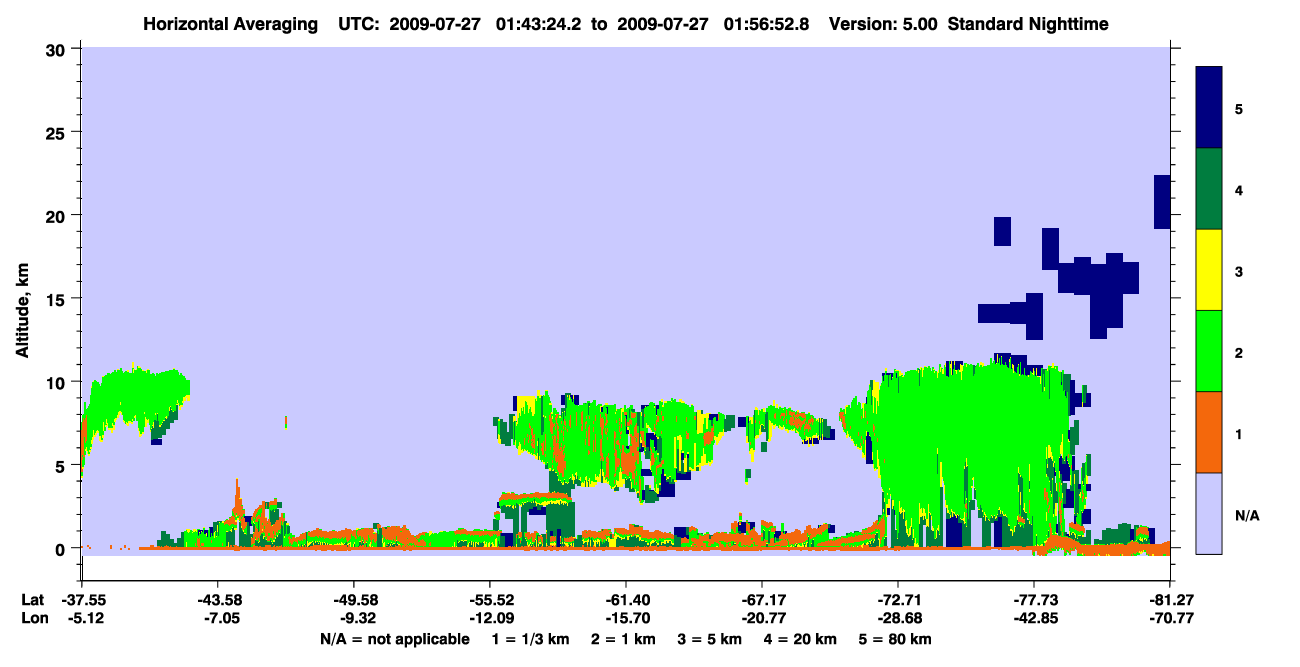This screenshot has height=667, width=1300.
Task: Click the yellow level 3 legend swatch
Action: [1209, 270]
